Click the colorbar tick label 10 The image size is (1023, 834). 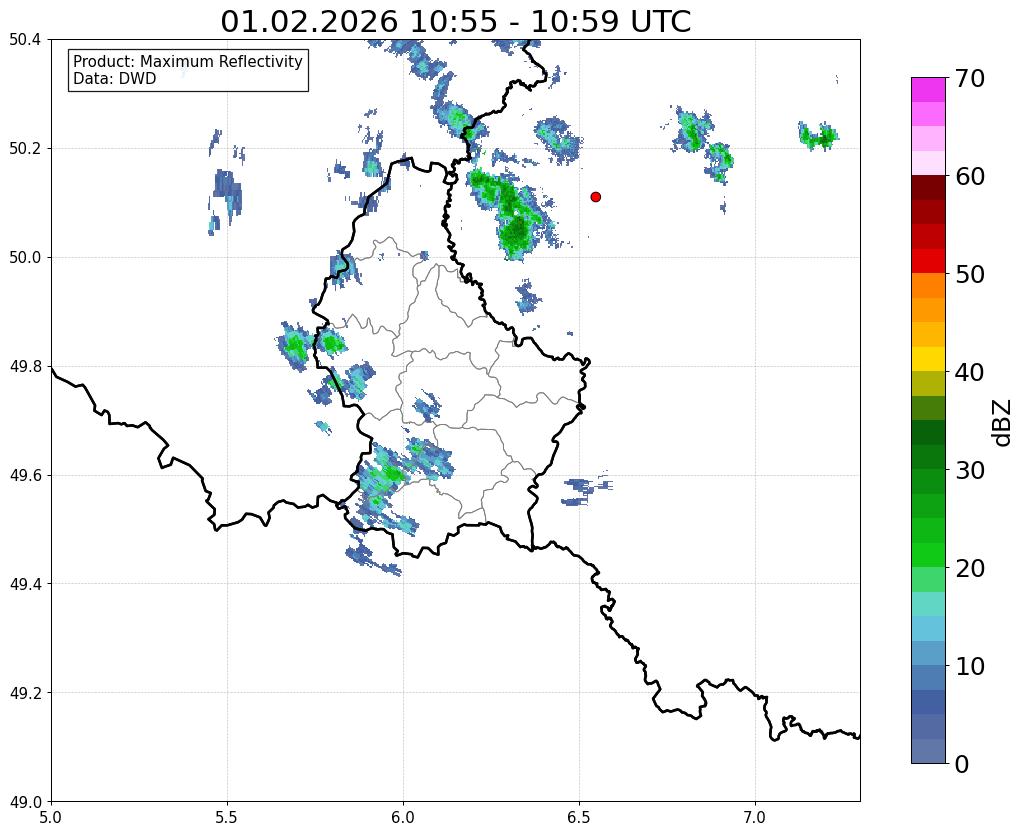[970, 666]
